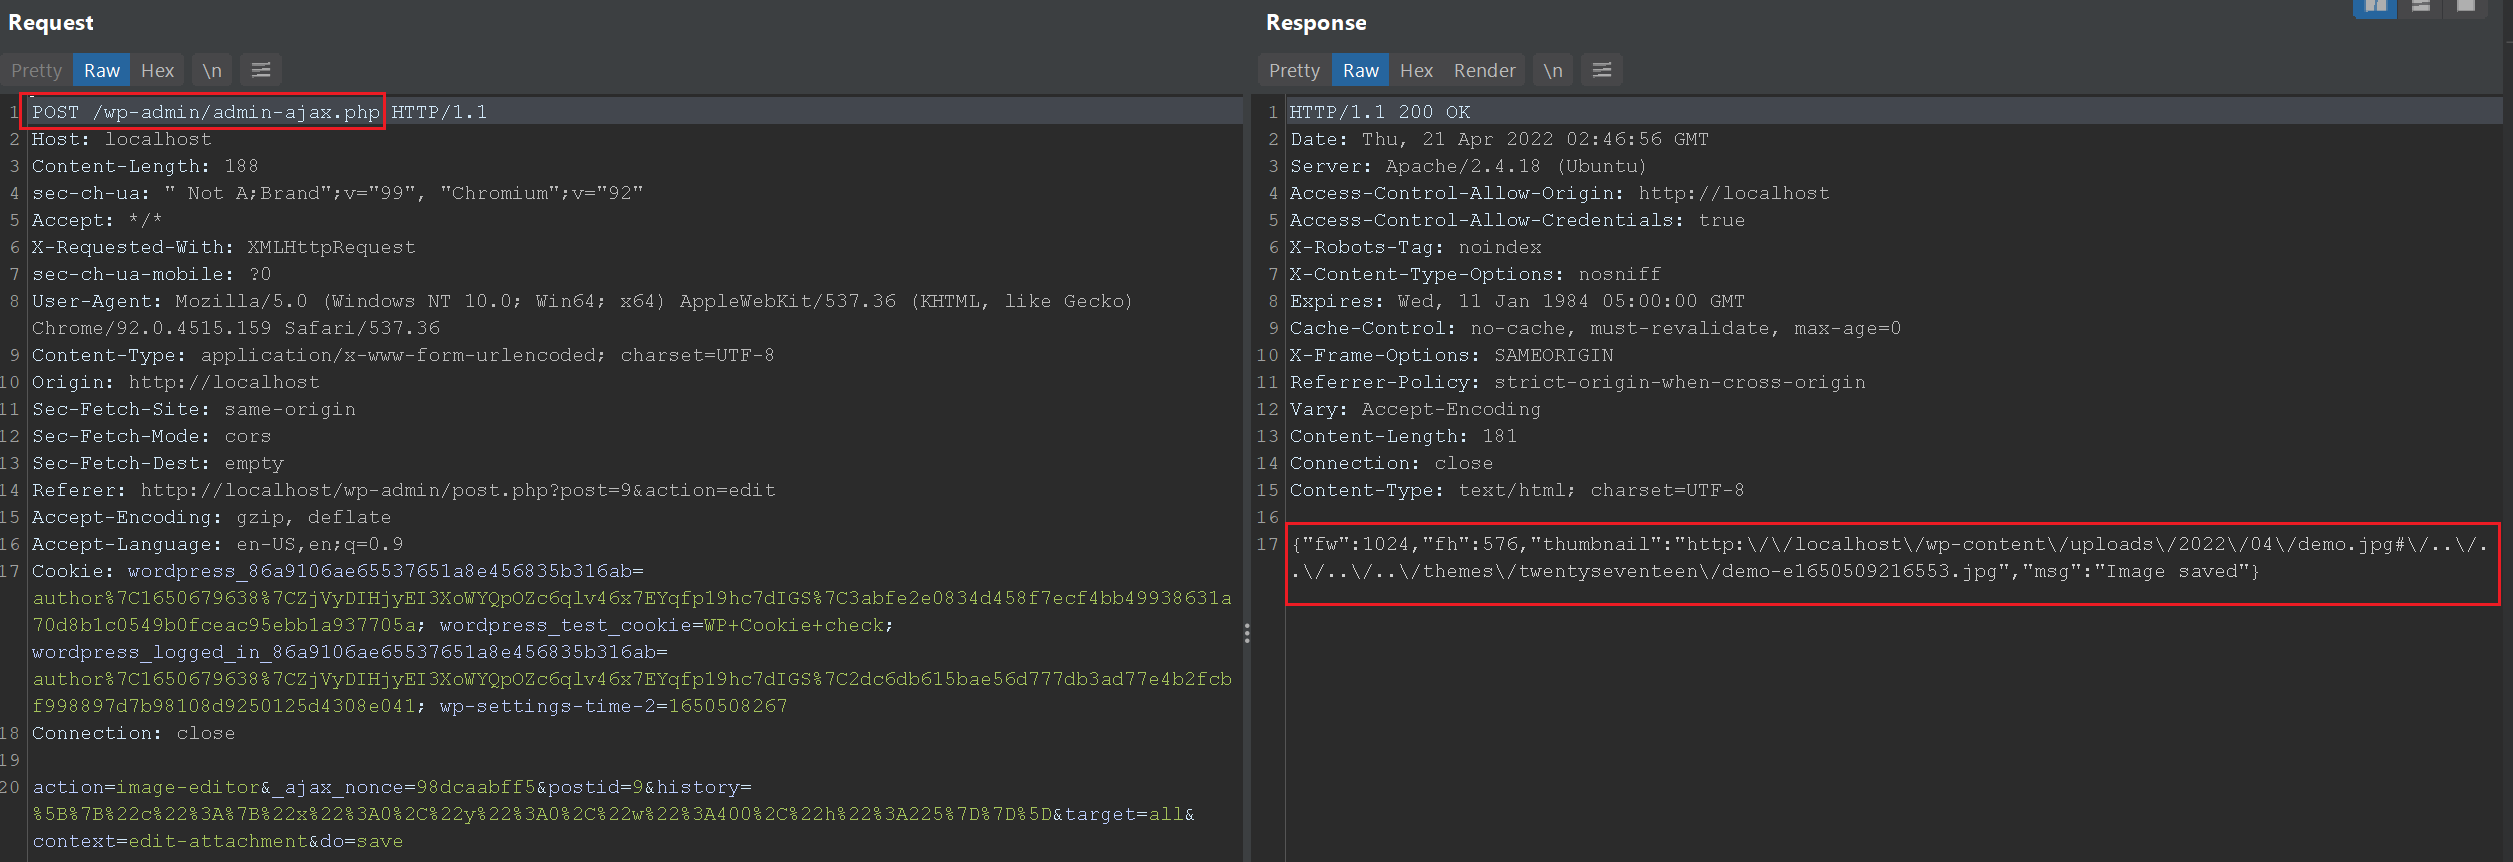Click the response 'Connection: close' header
This screenshot has width=2513, height=862.
point(1391,463)
